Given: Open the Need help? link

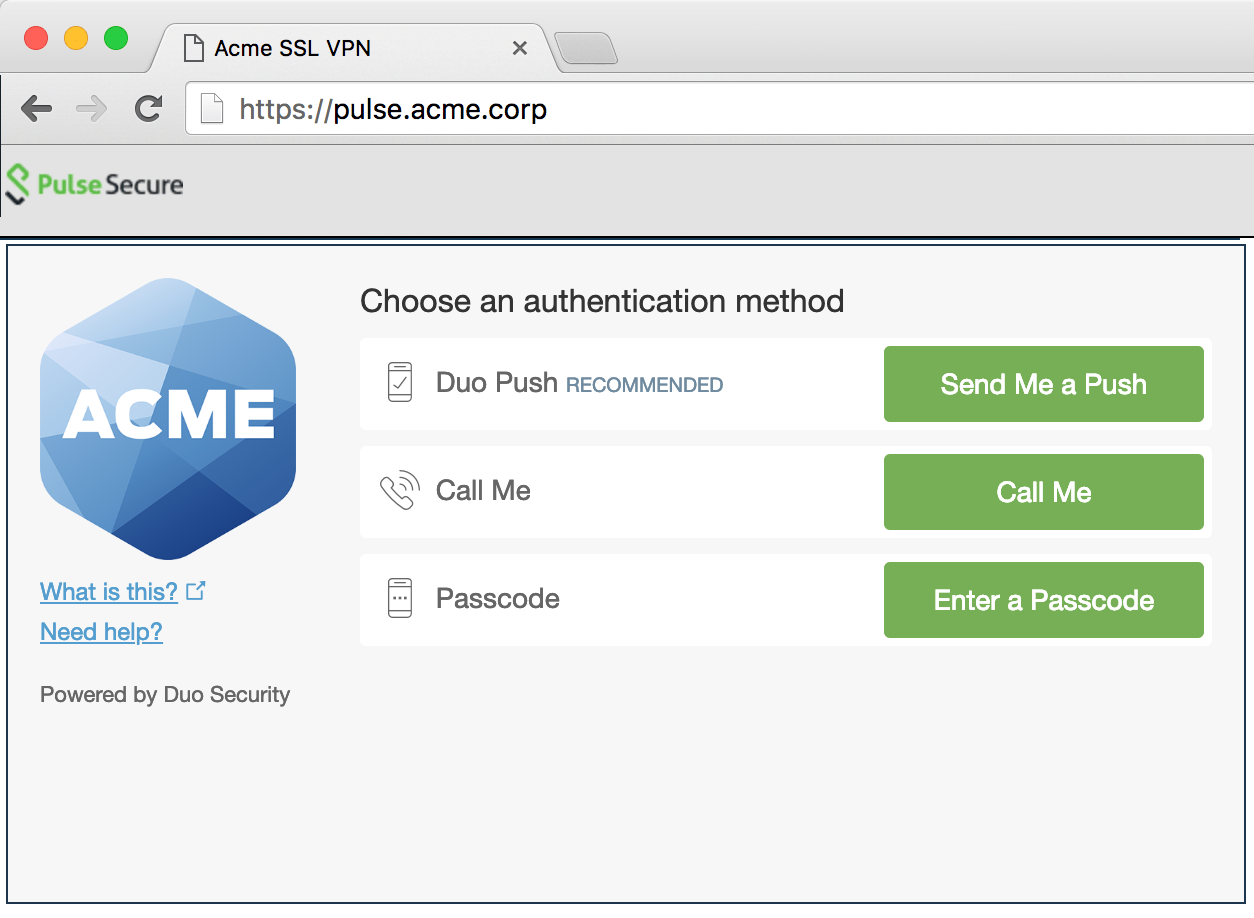Looking at the screenshot, I should tap(101, 632).
